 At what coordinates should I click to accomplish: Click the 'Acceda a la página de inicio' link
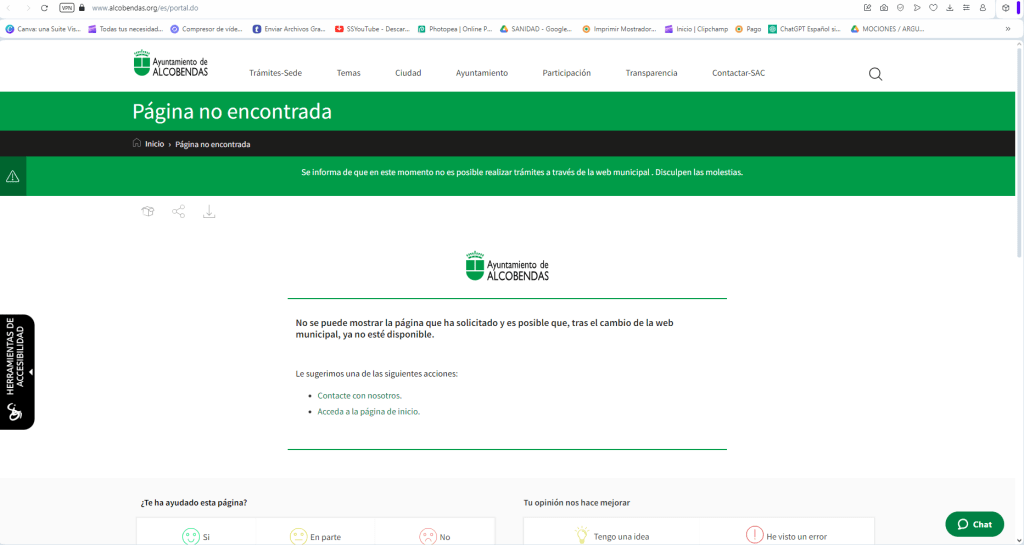(x=368, y=411)
